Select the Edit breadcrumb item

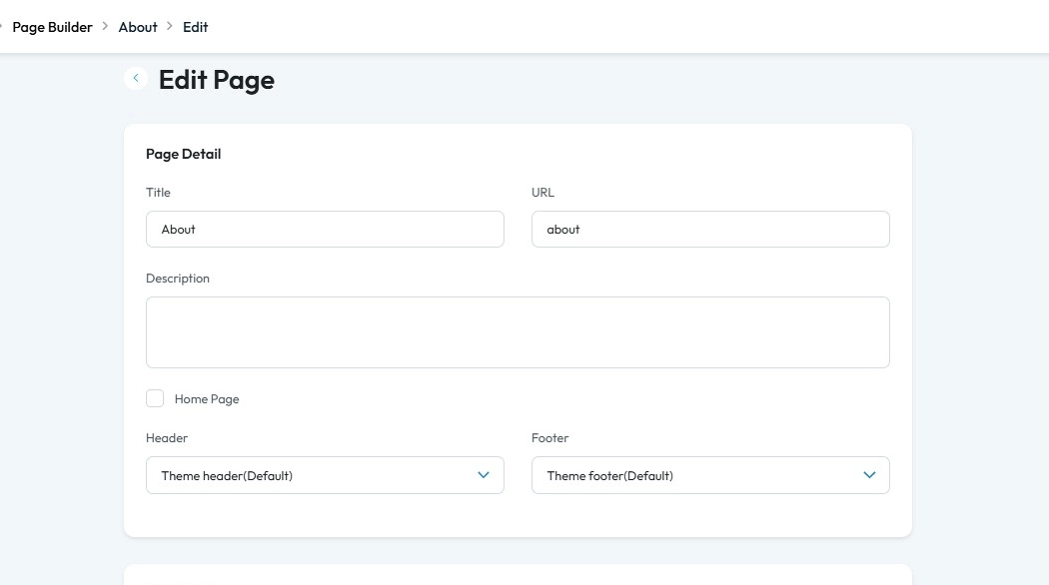click(196, 27)
